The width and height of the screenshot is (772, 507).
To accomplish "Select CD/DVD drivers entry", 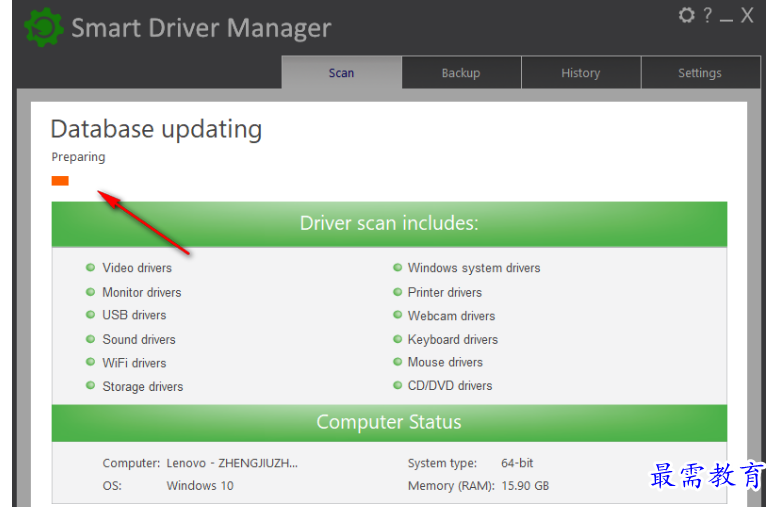I will coord(450,386).
